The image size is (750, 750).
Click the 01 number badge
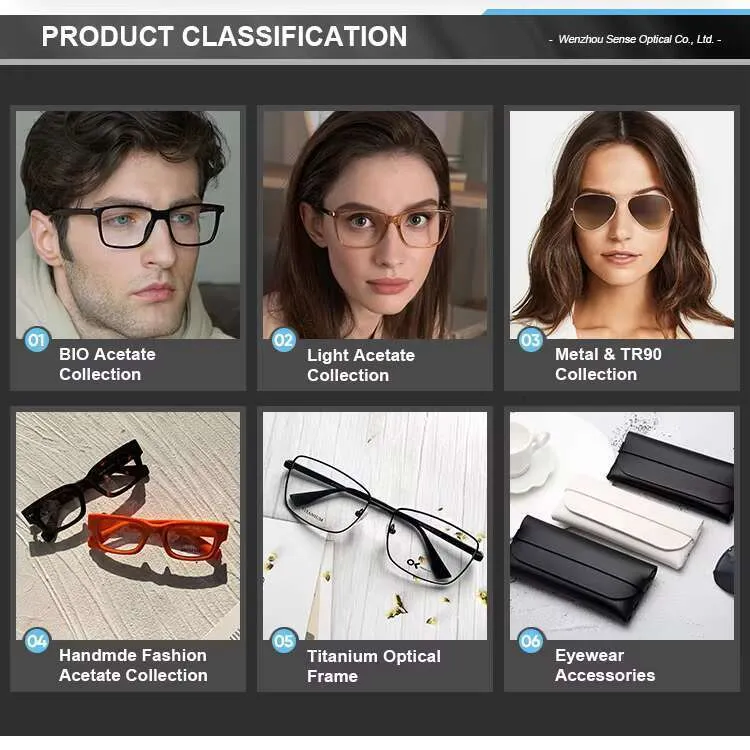37,340
